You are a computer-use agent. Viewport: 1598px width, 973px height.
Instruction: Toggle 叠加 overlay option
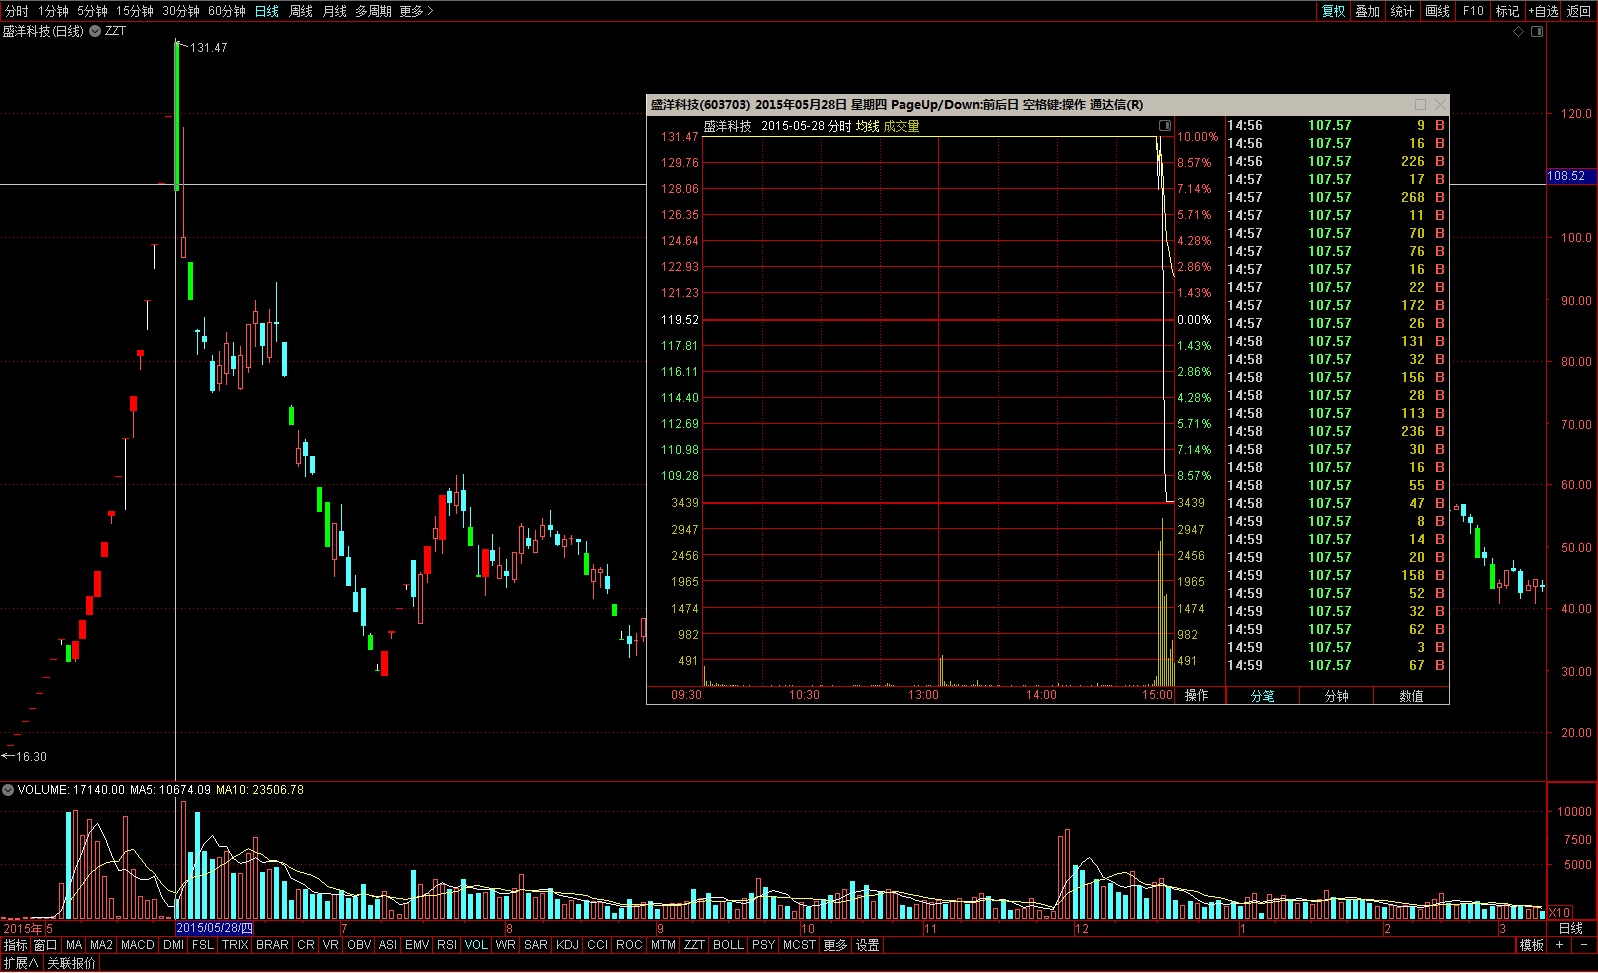pos(1367,11)
